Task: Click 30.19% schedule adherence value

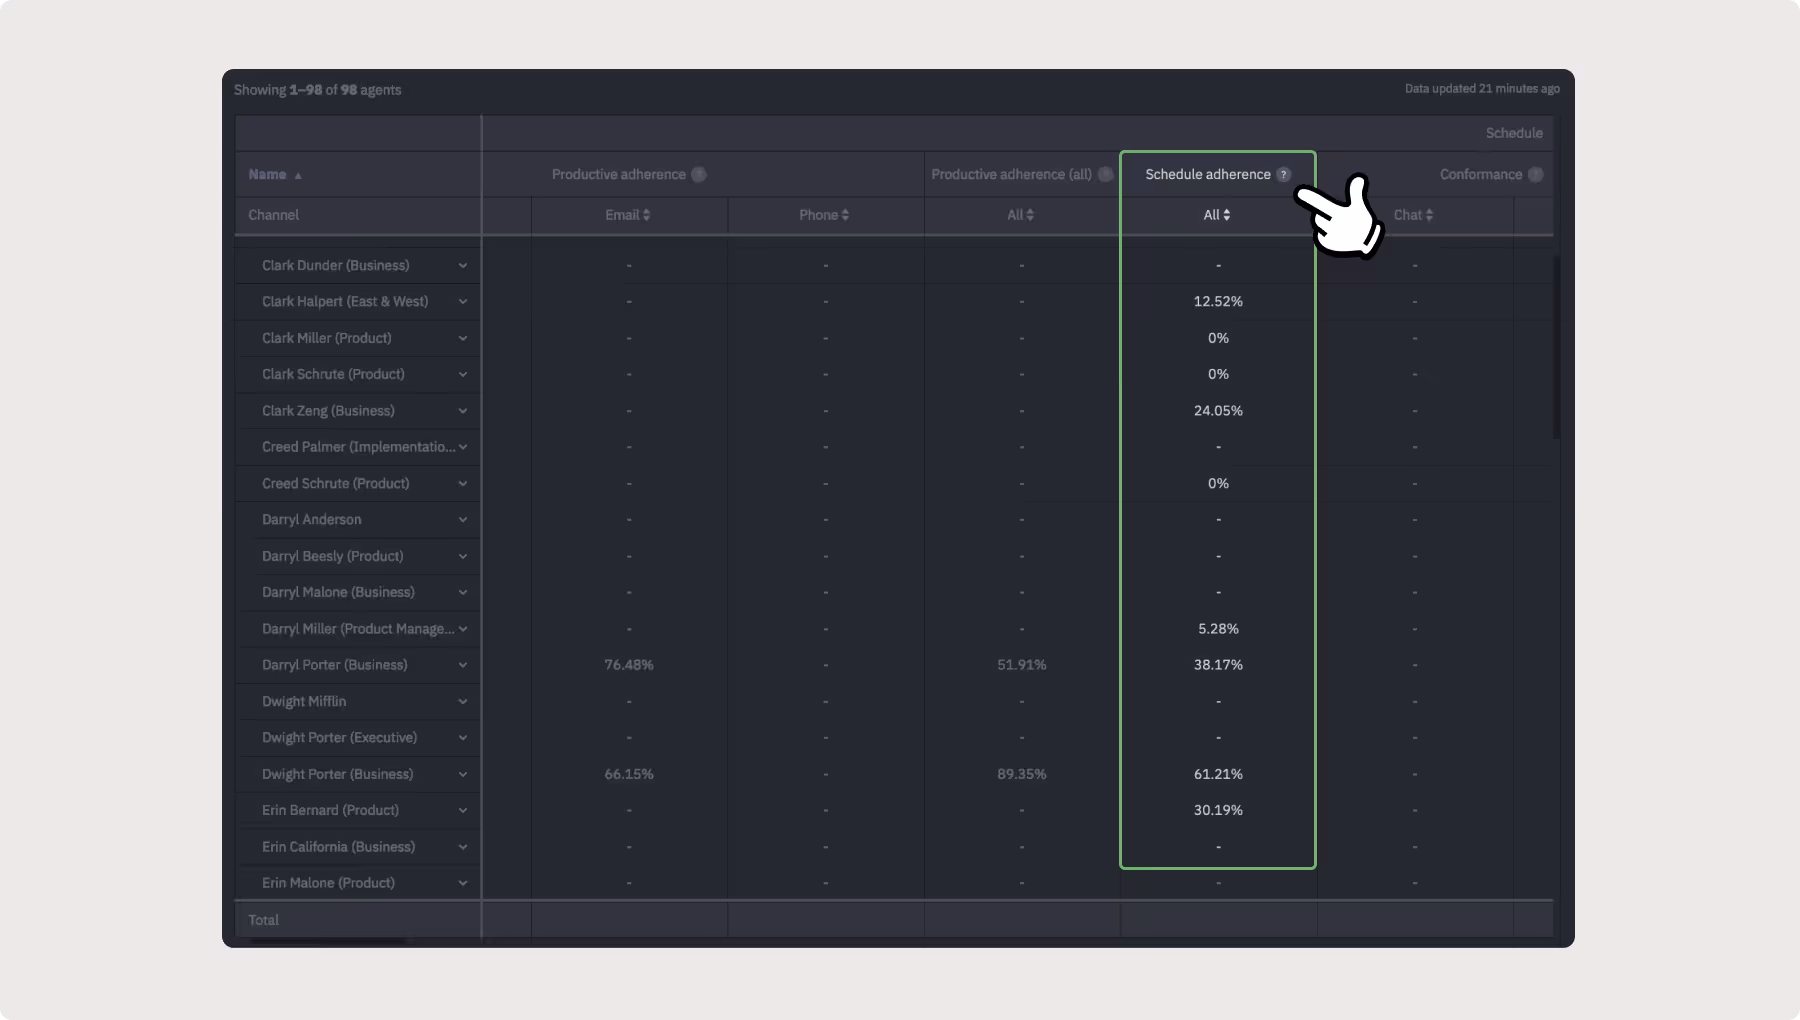Action: 1218,810
